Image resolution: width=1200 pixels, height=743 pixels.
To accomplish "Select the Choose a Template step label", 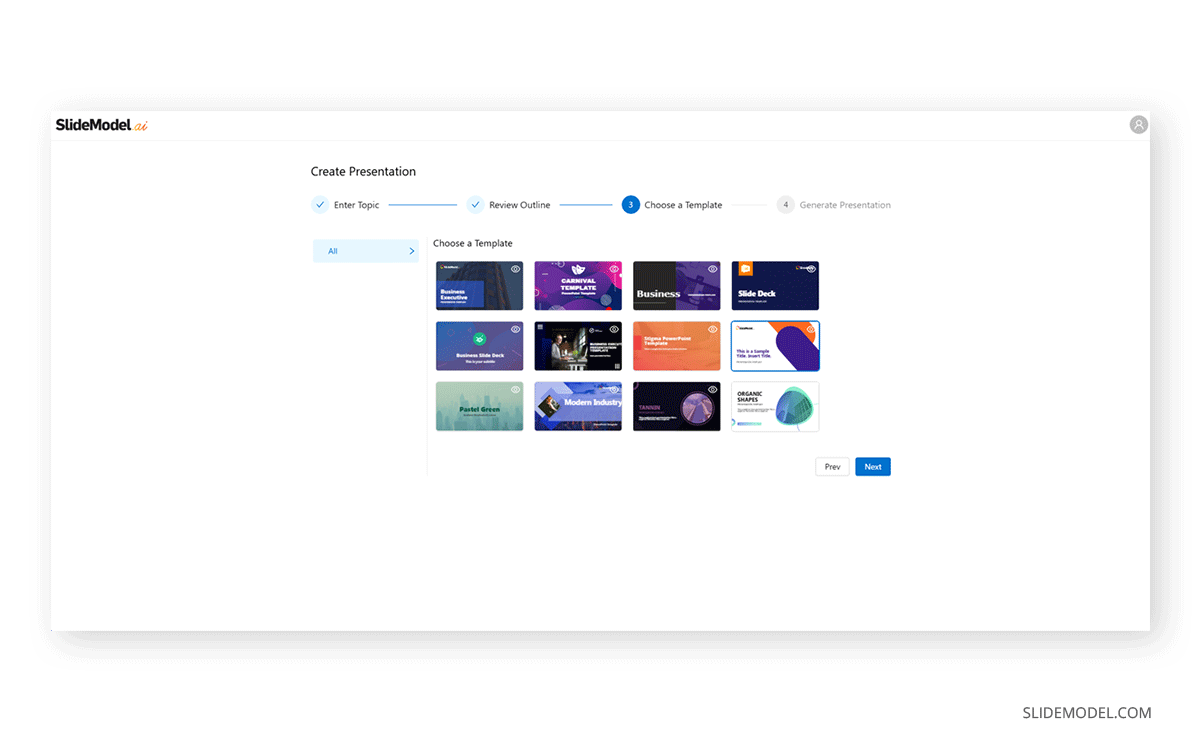I will tap(683, 205).
